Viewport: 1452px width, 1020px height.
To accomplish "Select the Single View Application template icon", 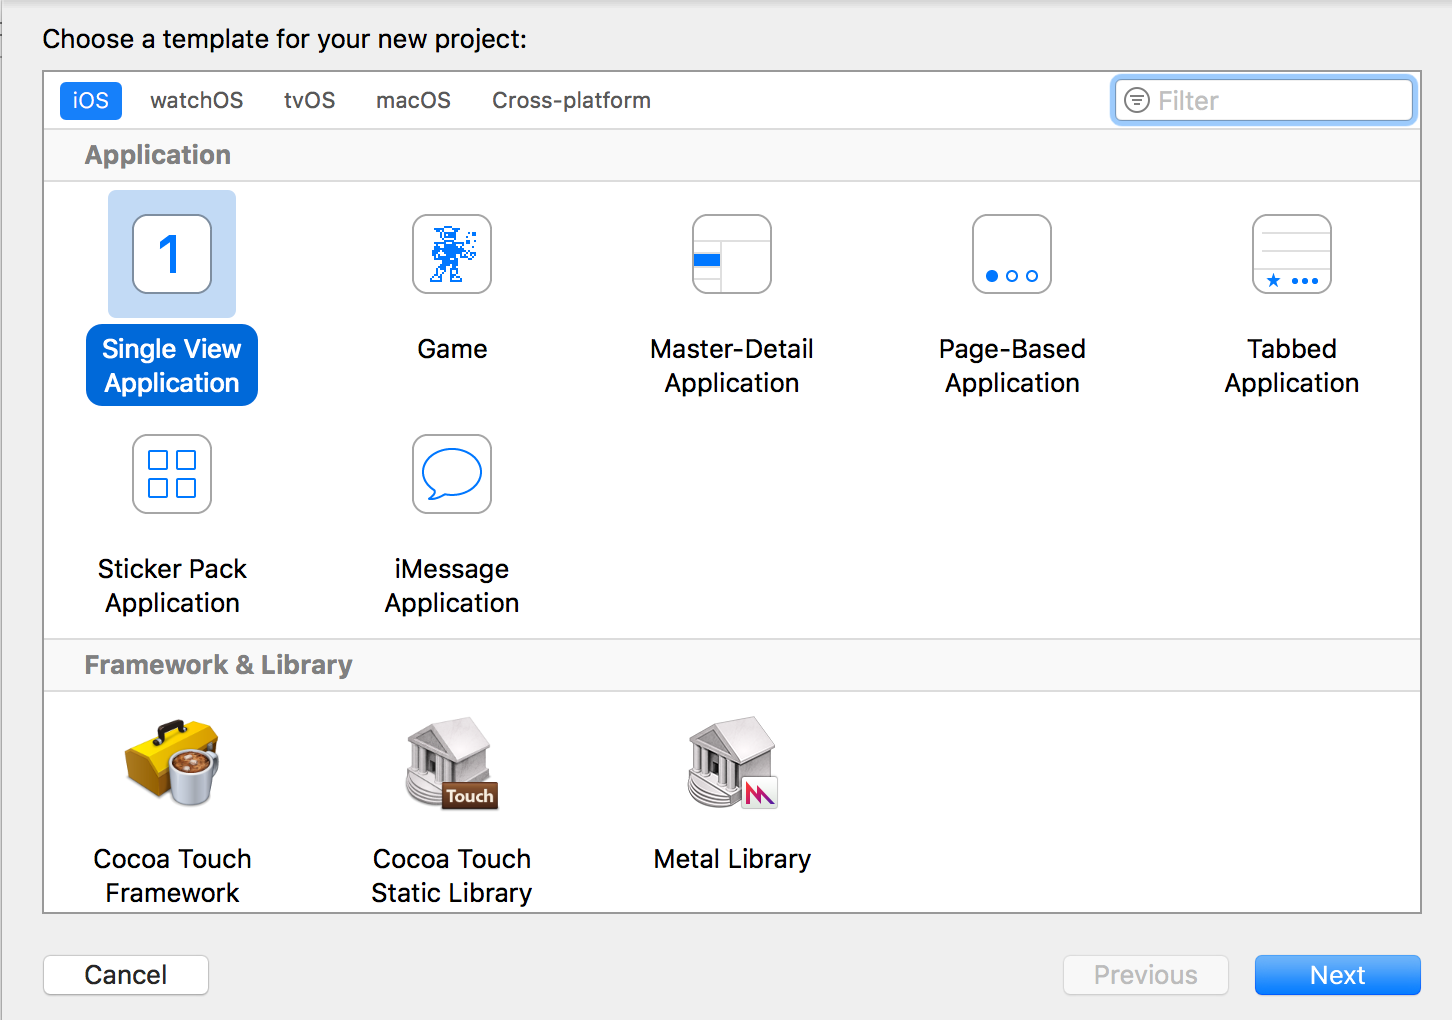I will click(172, 254).
